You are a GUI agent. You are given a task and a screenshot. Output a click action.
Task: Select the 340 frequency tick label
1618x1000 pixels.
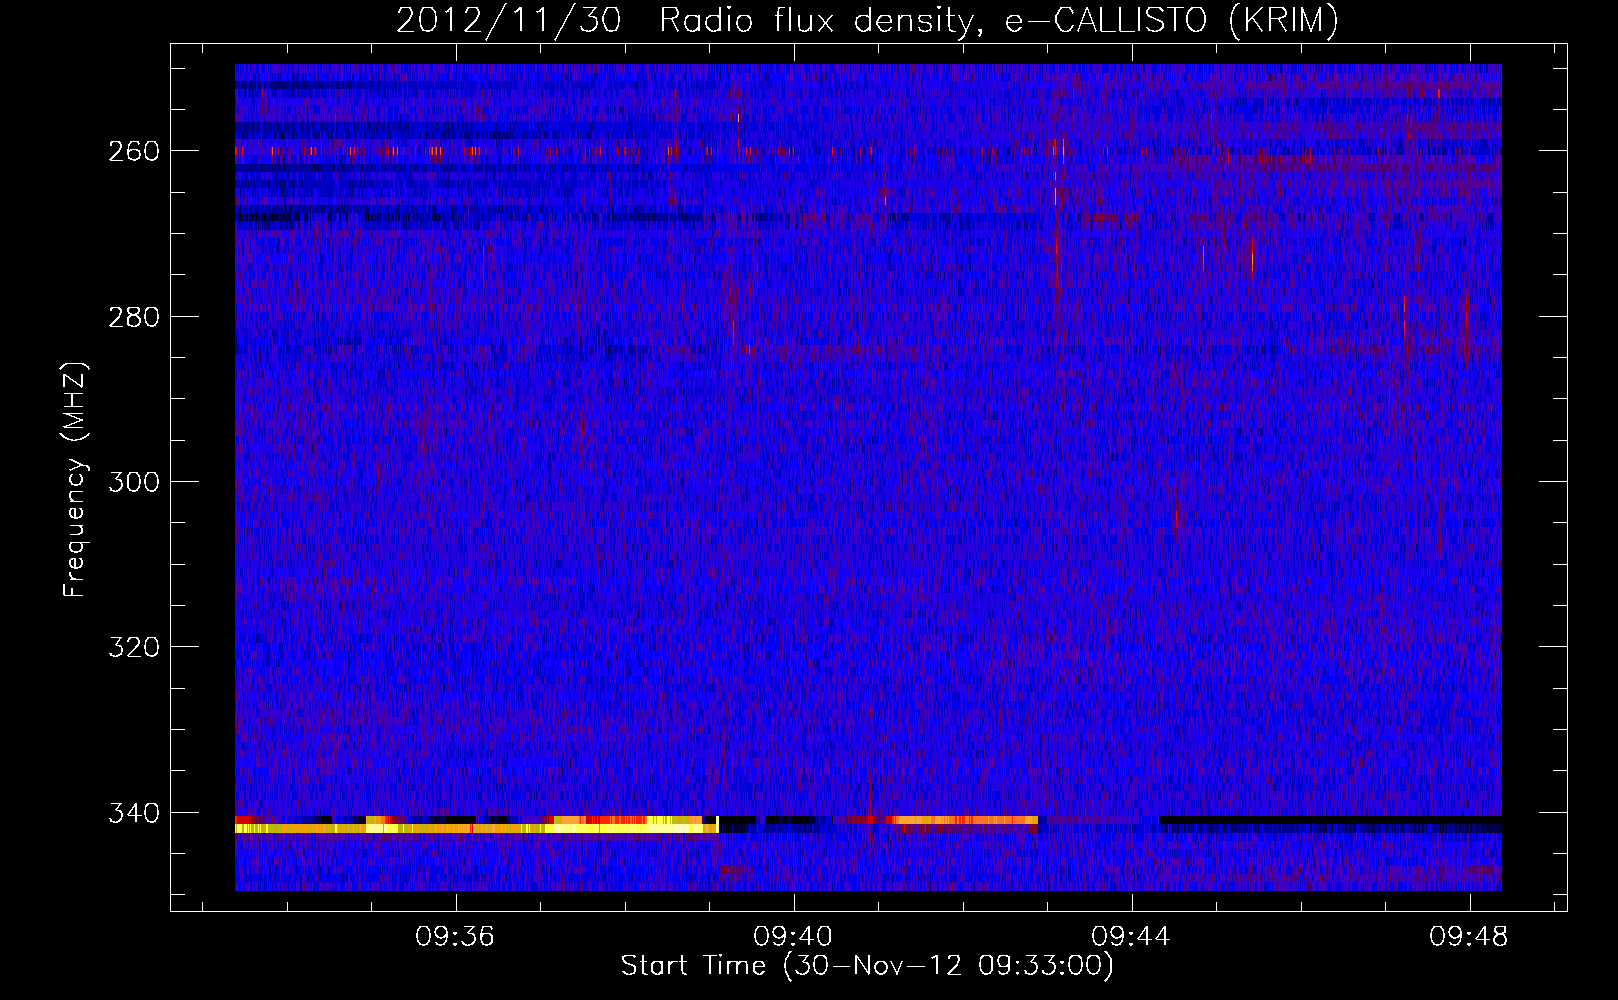133,813
